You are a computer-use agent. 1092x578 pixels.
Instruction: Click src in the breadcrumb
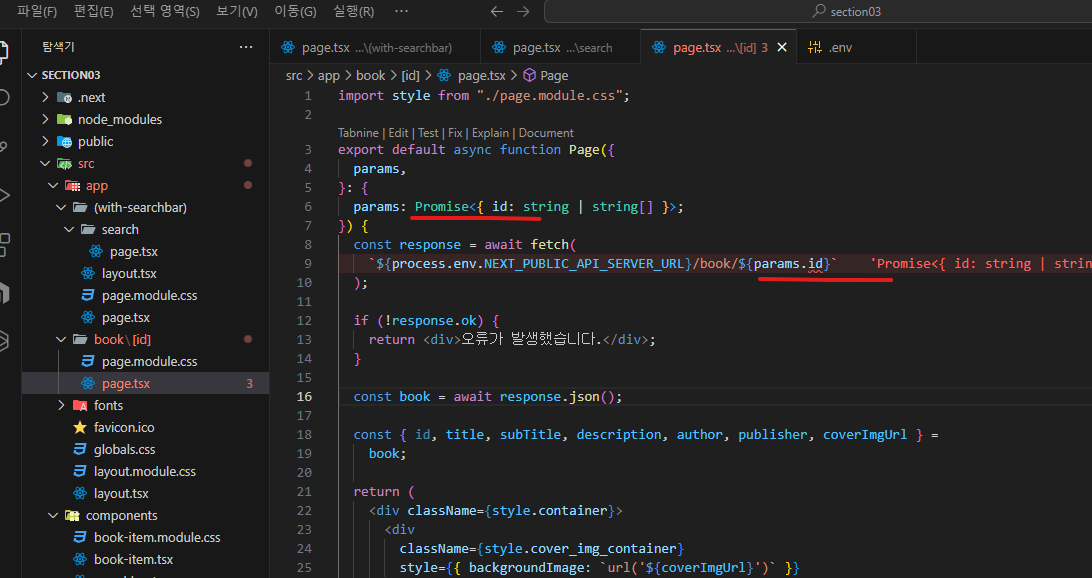click(x=294, y=75)
